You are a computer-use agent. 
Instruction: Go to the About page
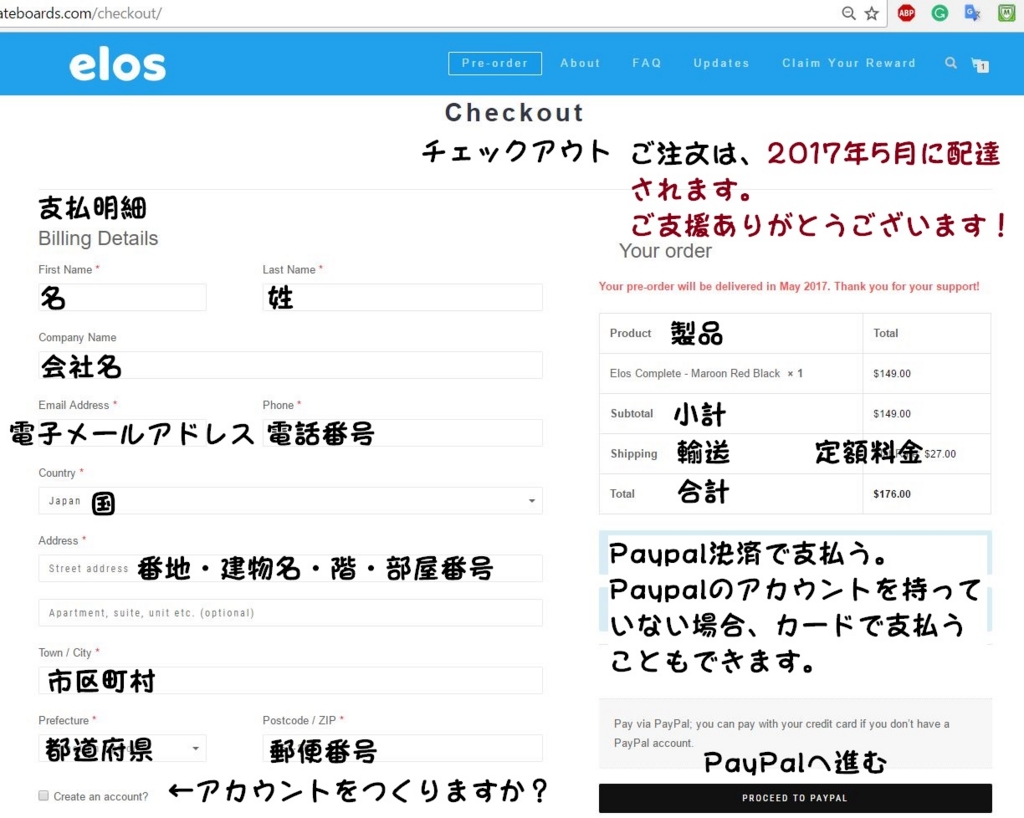[580, 63]
